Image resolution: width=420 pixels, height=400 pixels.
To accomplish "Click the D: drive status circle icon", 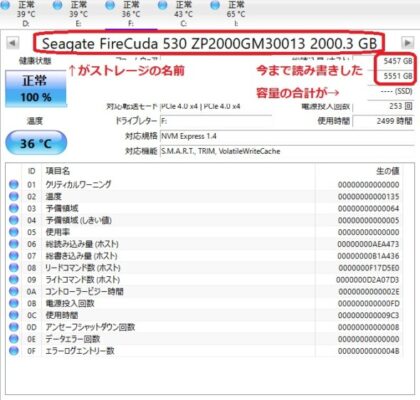I will (6, 5).
